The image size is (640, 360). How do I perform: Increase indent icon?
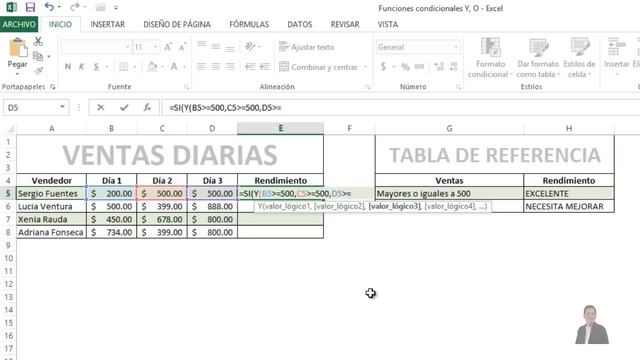click(264, 66)
